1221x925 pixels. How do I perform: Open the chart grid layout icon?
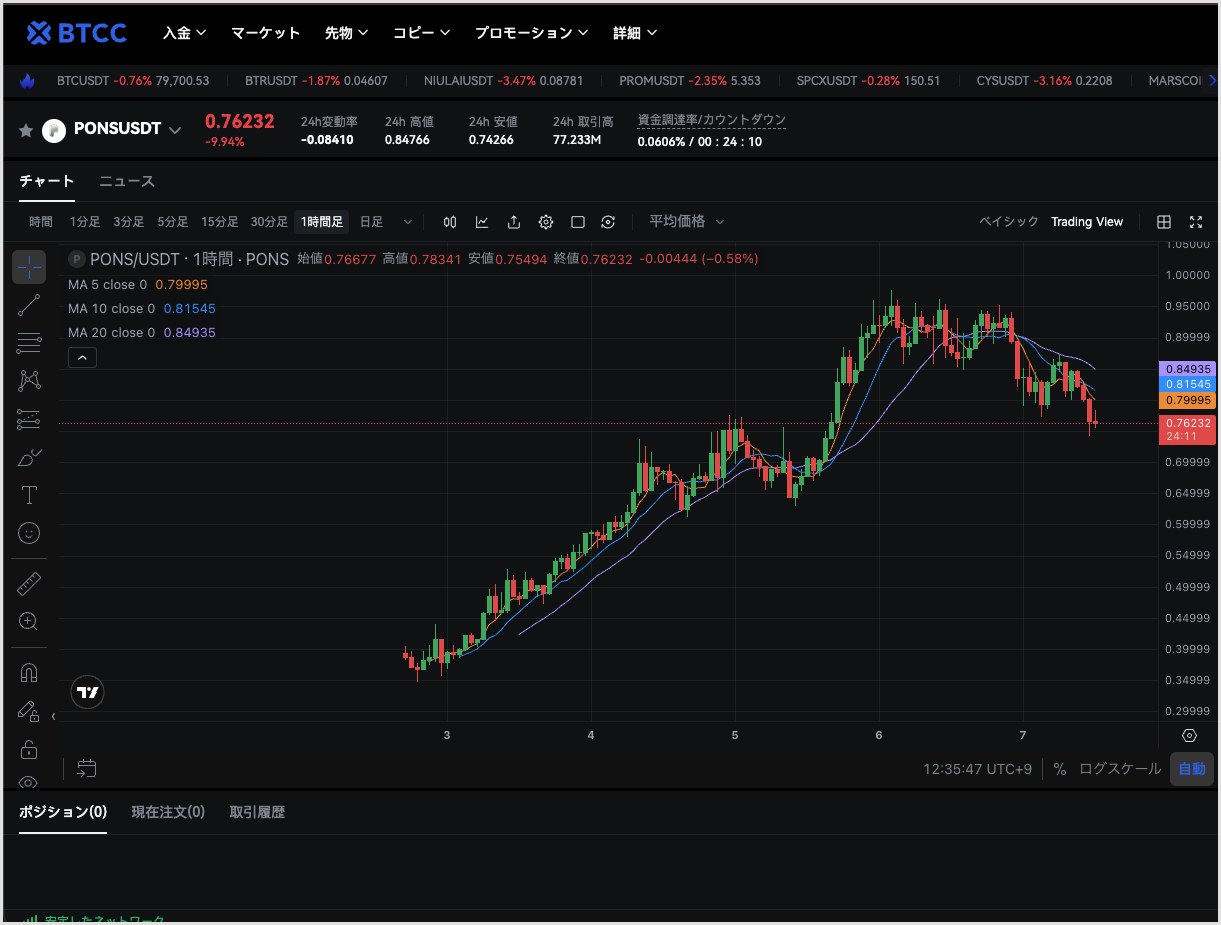1164,222
